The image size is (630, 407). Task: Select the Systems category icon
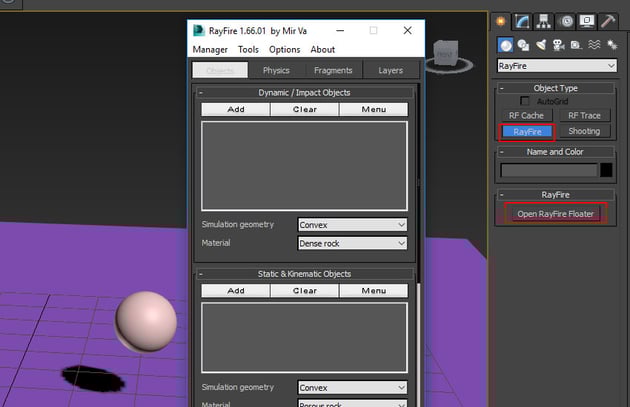tap(612, 45)
